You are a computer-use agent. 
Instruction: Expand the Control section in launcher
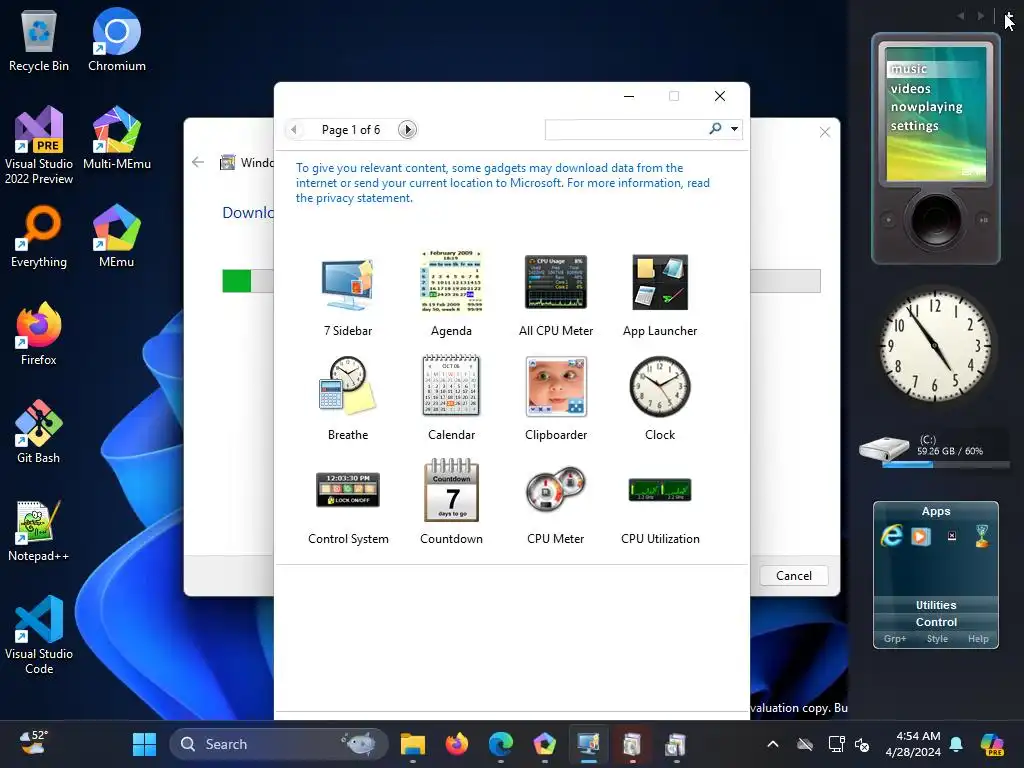(x=936, y=622)
